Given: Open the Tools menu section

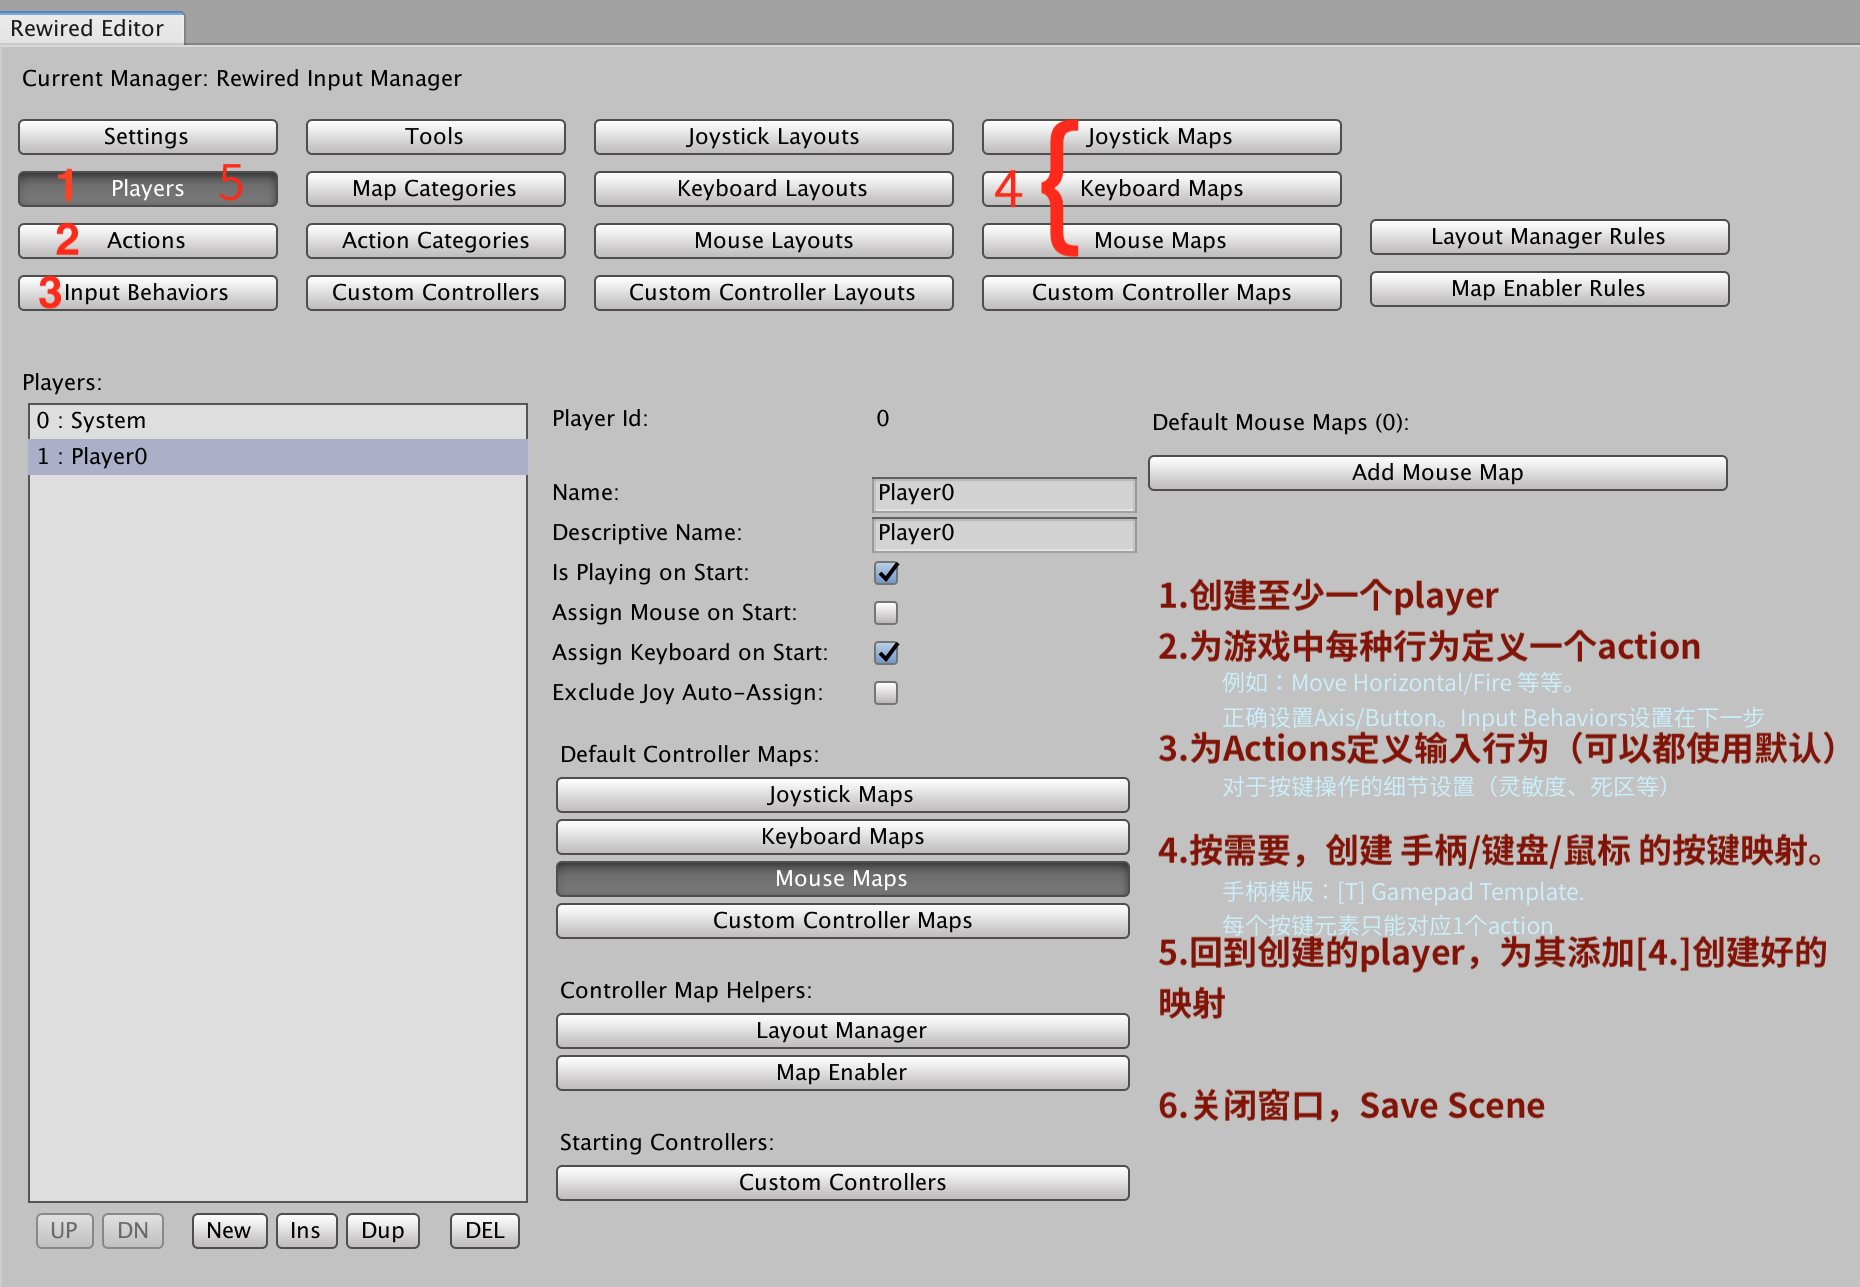Looking at the screenshot, I should (x=435, y=136).
